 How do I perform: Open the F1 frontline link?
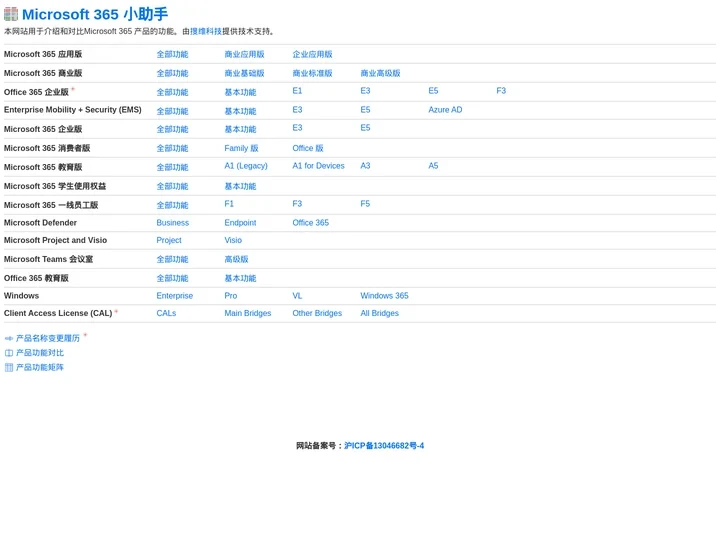(229, 204)
